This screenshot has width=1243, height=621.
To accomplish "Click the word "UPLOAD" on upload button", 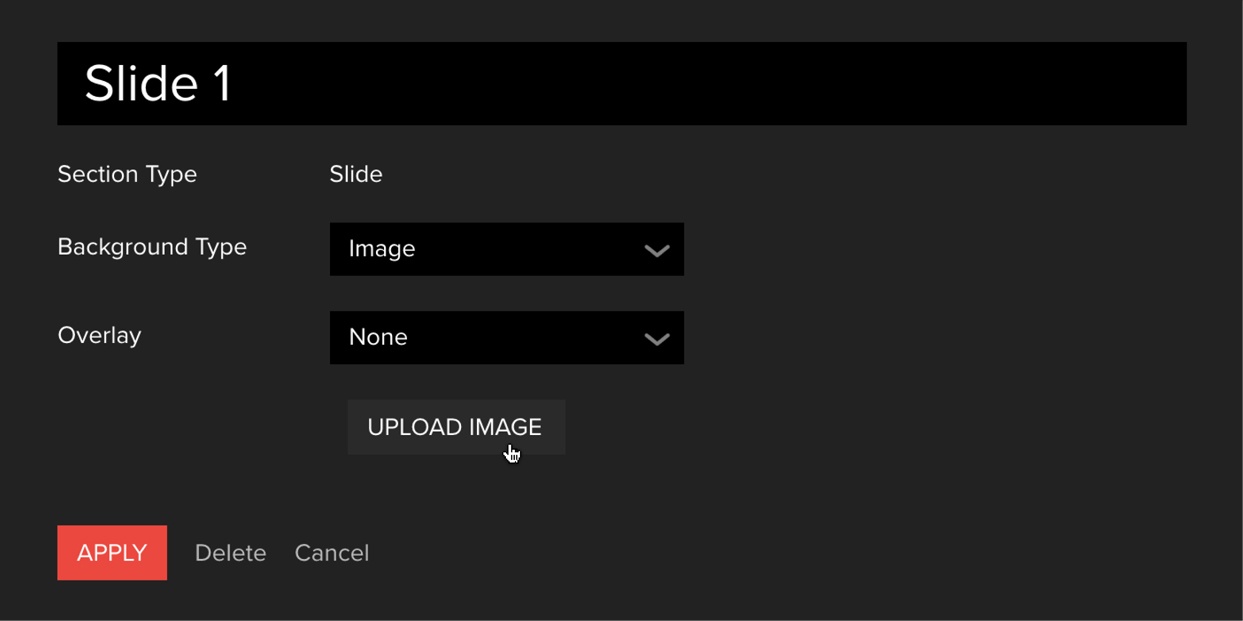I will (411, 427).
